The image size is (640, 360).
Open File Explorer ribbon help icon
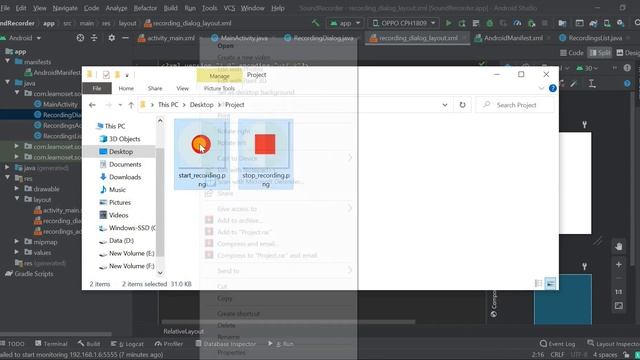(x=553, y=88)
